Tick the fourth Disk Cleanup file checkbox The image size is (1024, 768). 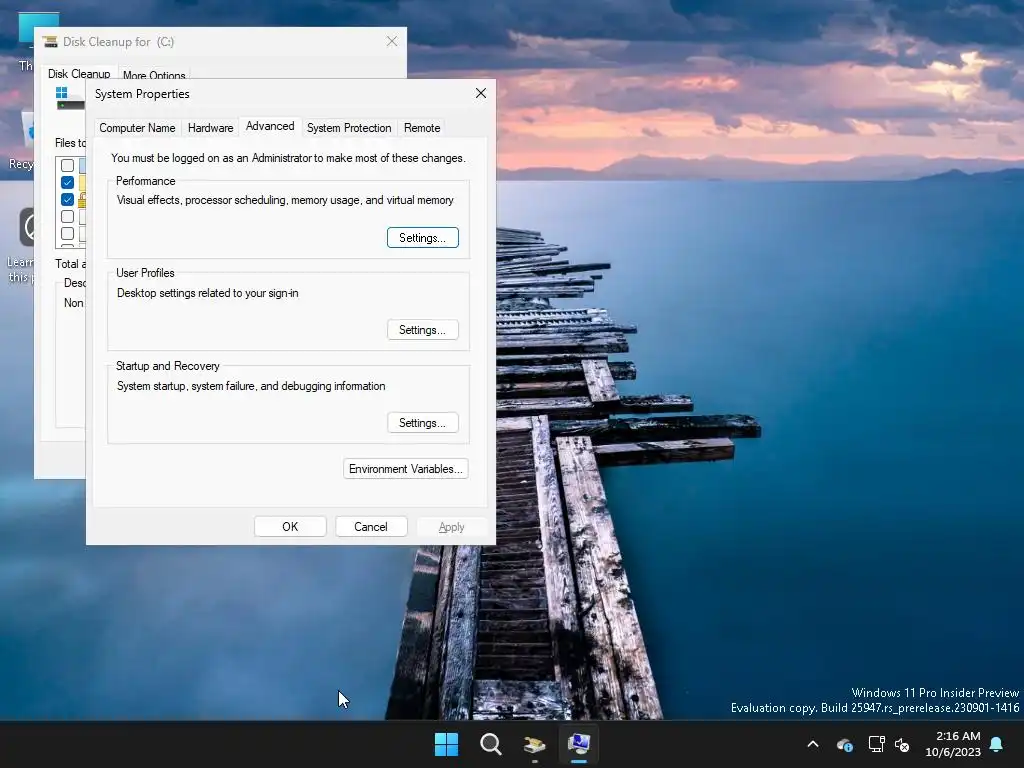[67, 216]
